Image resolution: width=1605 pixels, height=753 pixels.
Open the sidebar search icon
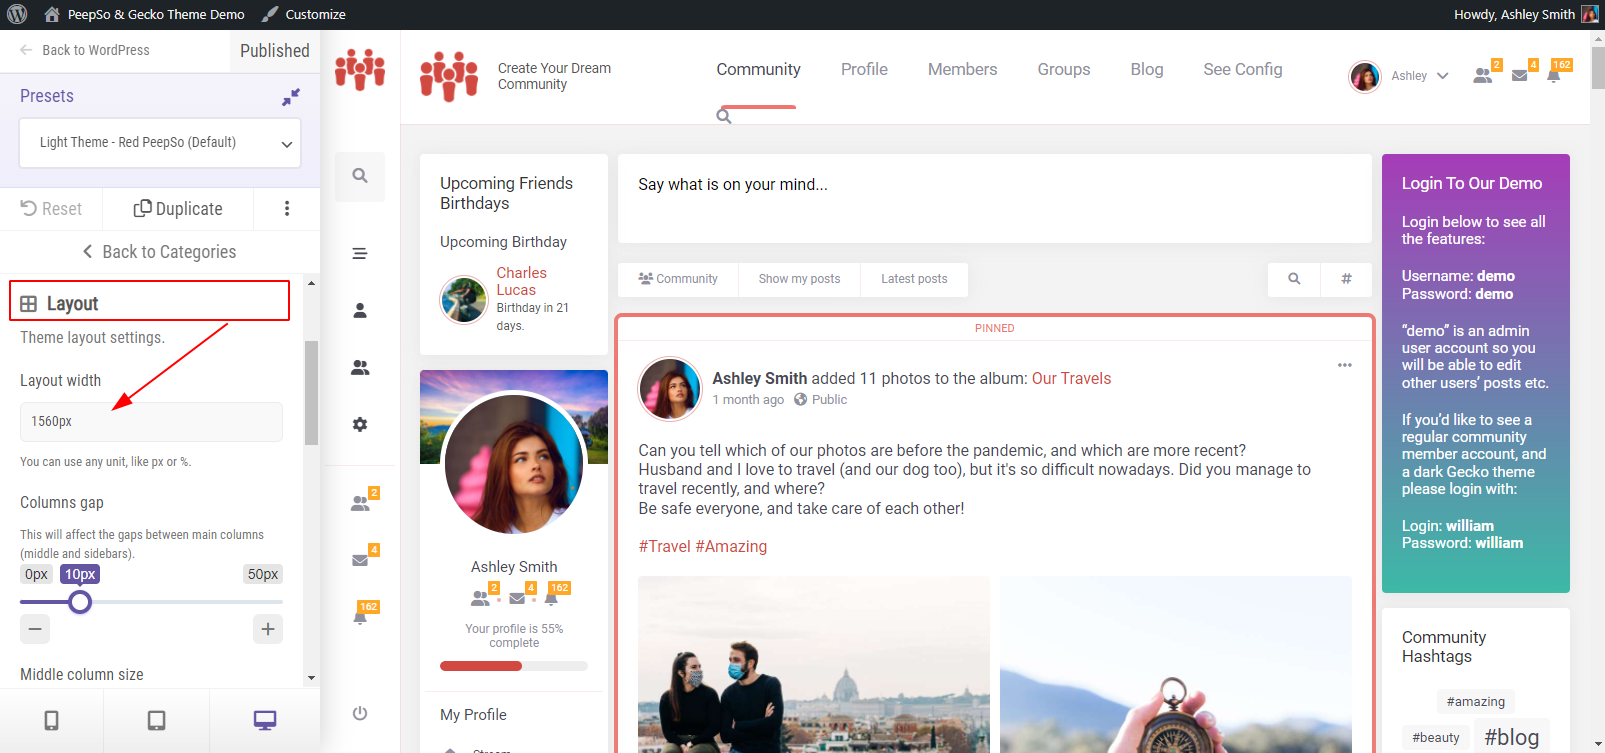360,176
